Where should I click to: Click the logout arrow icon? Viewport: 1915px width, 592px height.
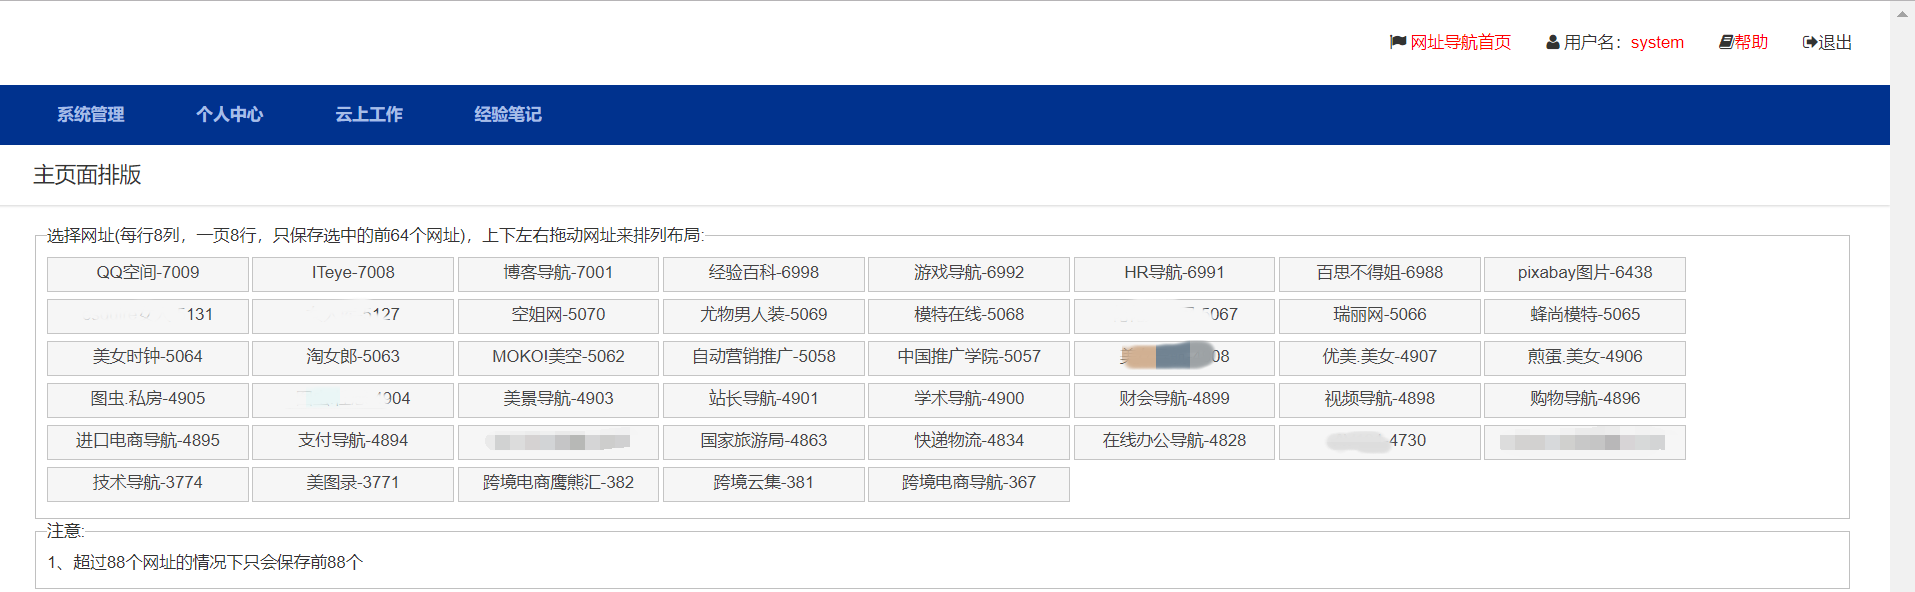click(1809, 42)
